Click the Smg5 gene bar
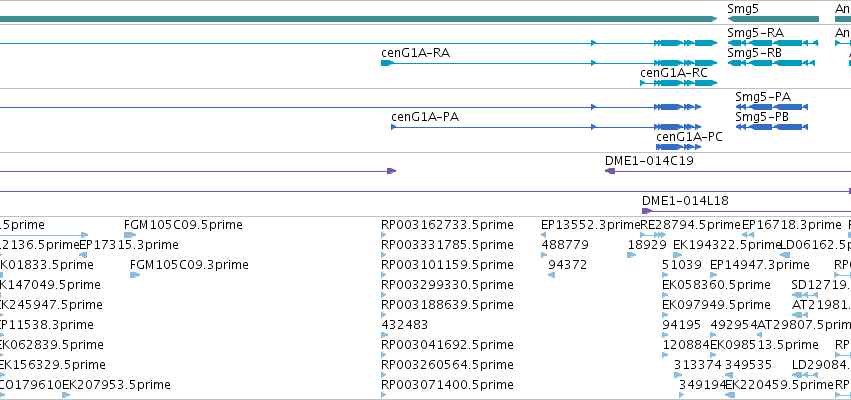Image resolution: width=851 pixels, height=400 pixels. 773,19
